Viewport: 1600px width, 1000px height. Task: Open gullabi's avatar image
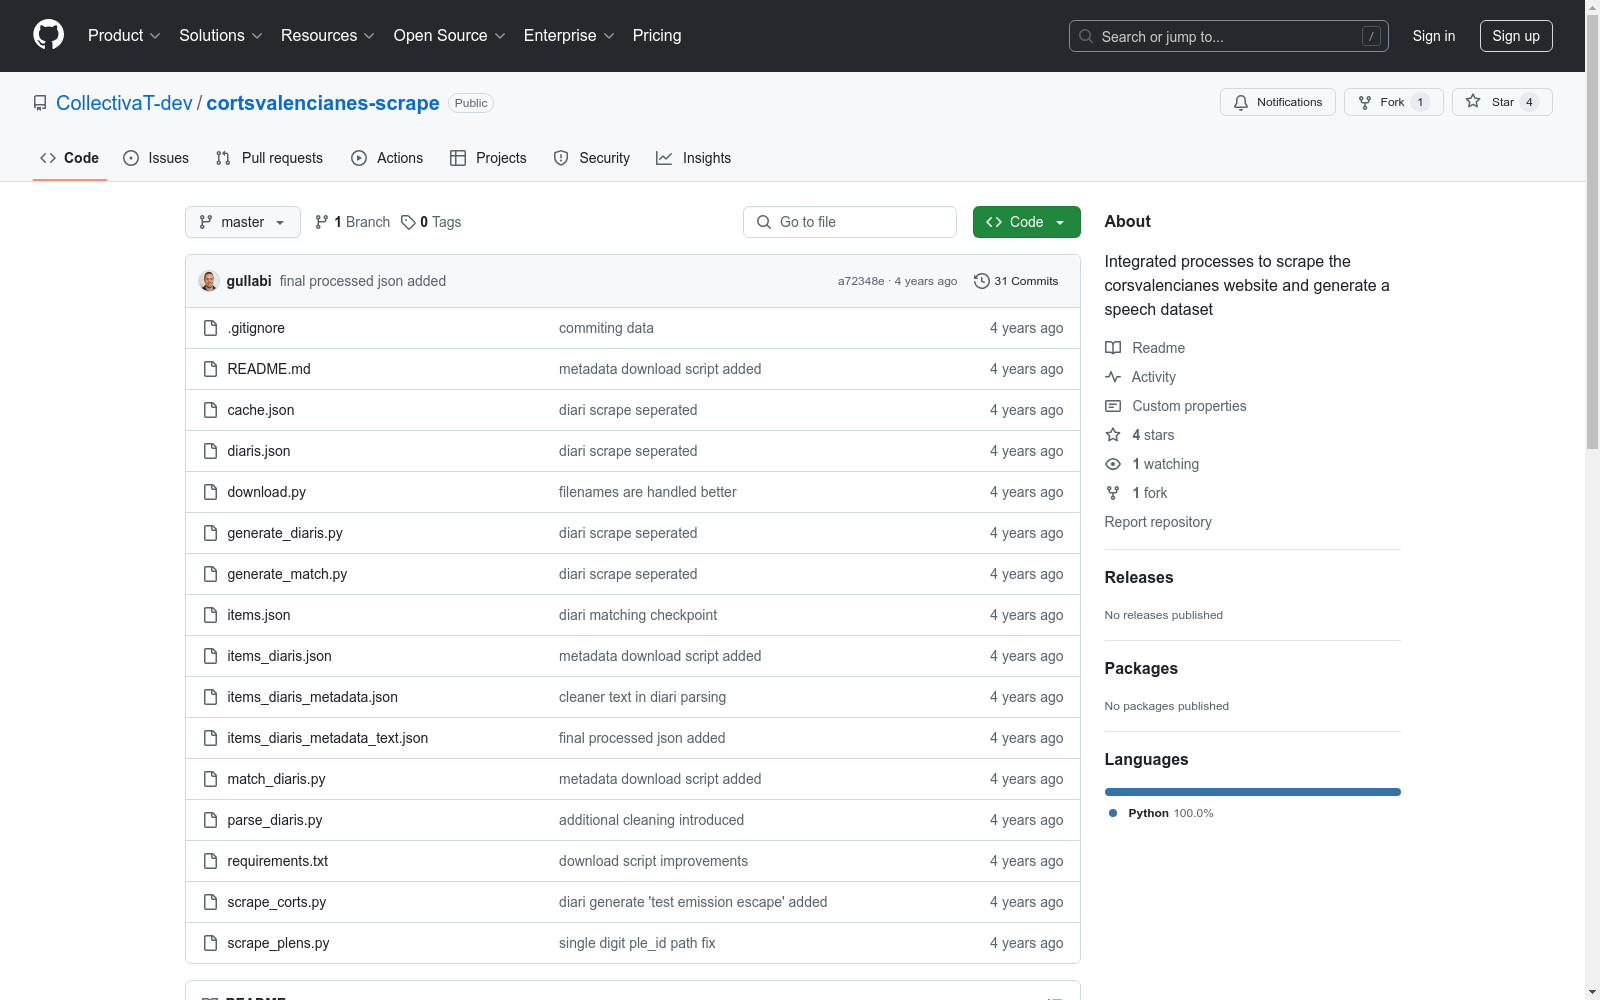[x=209, y=281]
